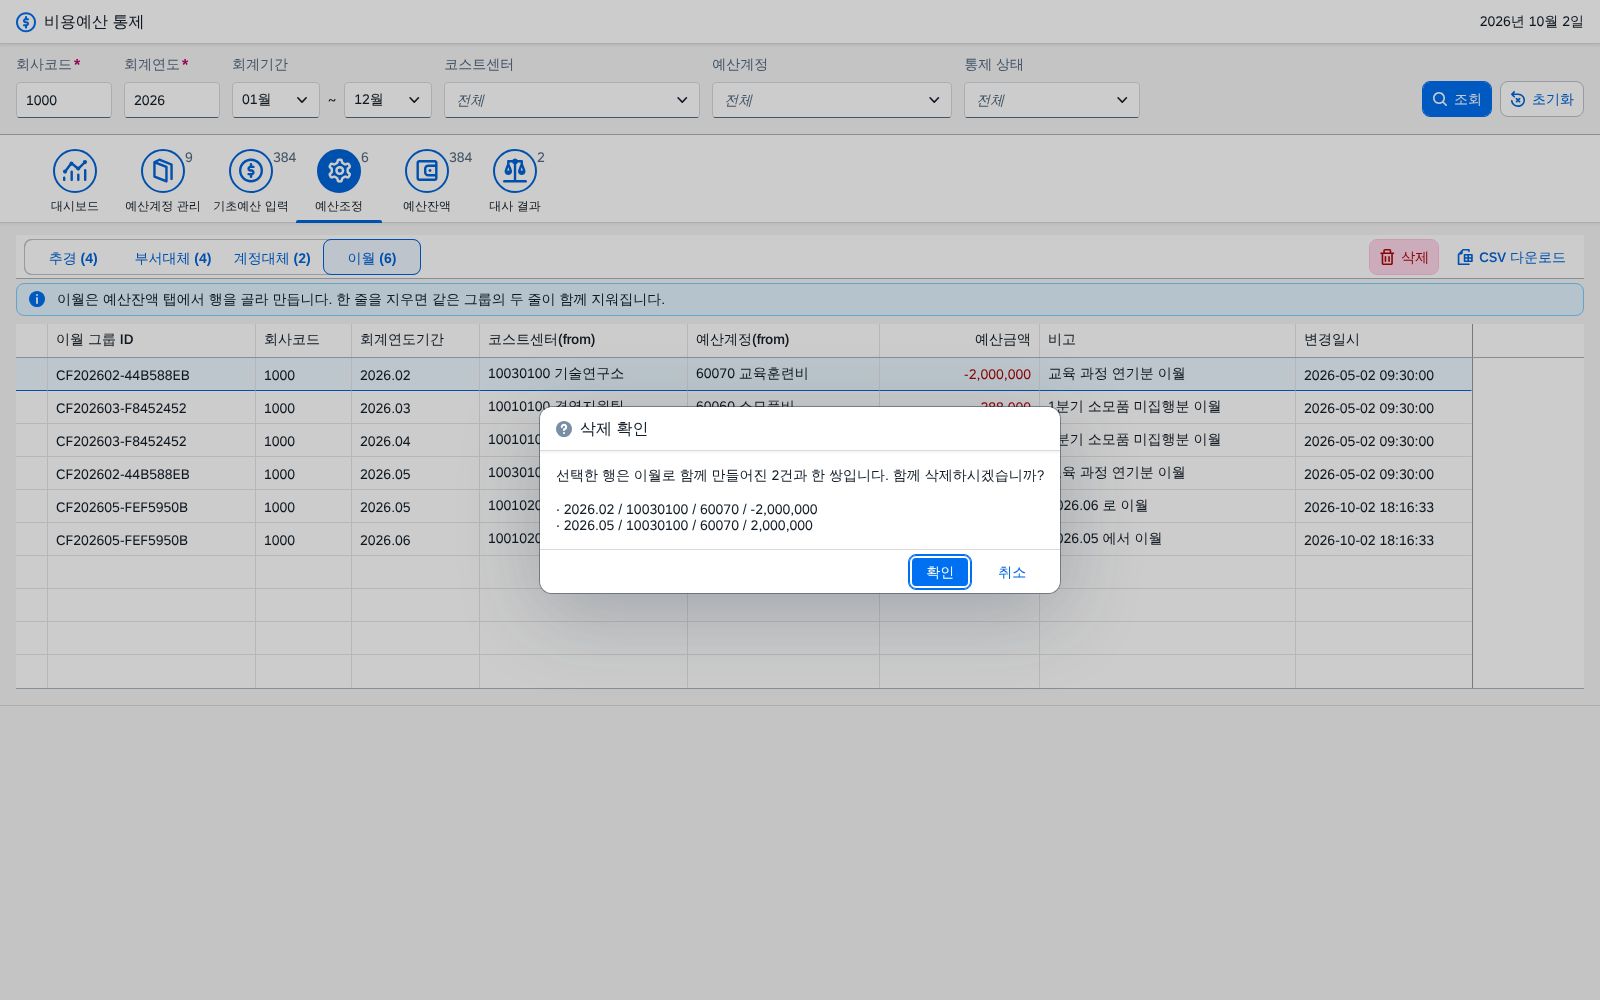This screenshot has width=1600, height=1000.
Task: Switch to 계정대체 (2) tab
Action: pos(272,258)
